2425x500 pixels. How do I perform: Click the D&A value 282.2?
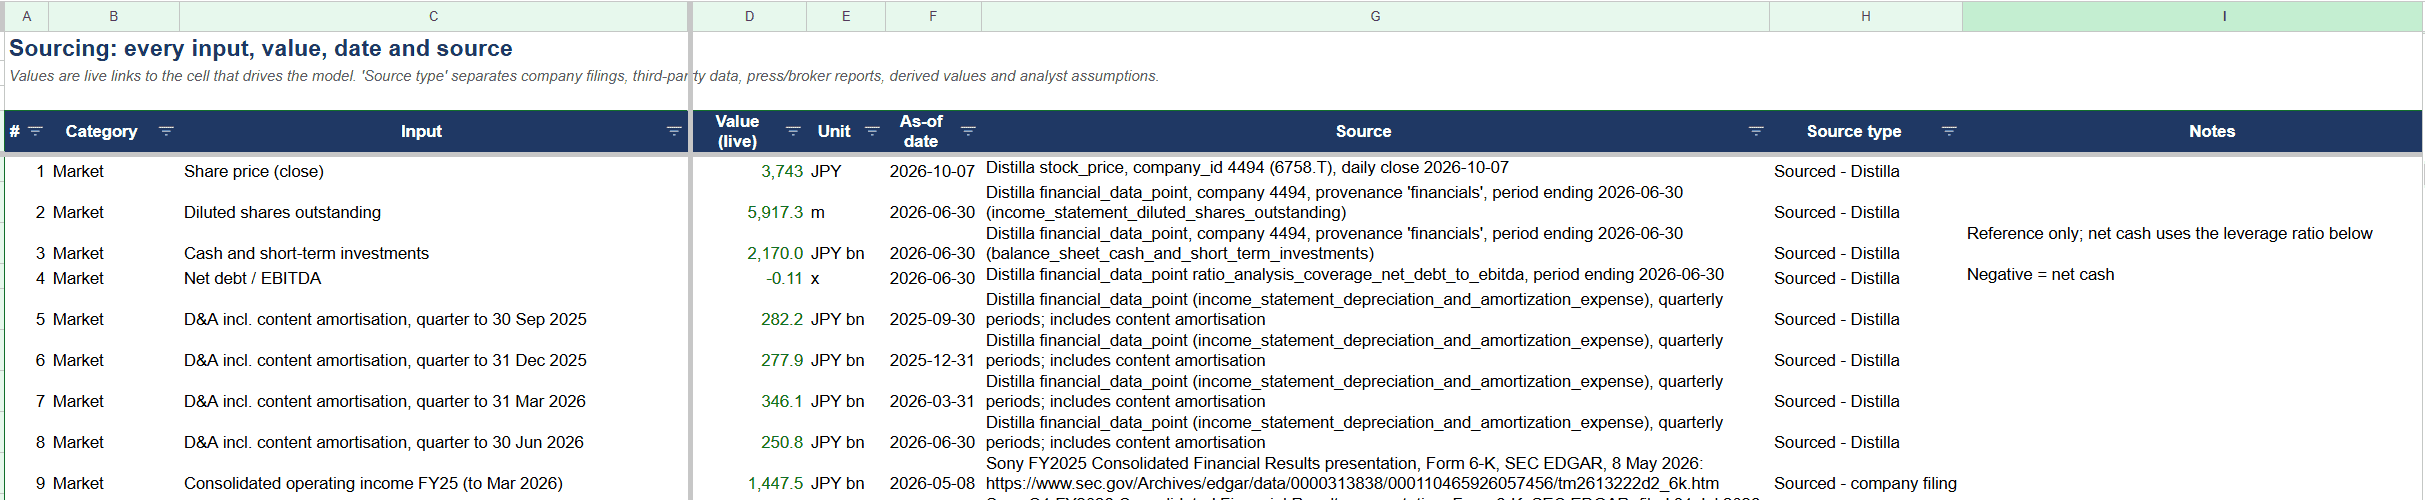click(782, 320)
